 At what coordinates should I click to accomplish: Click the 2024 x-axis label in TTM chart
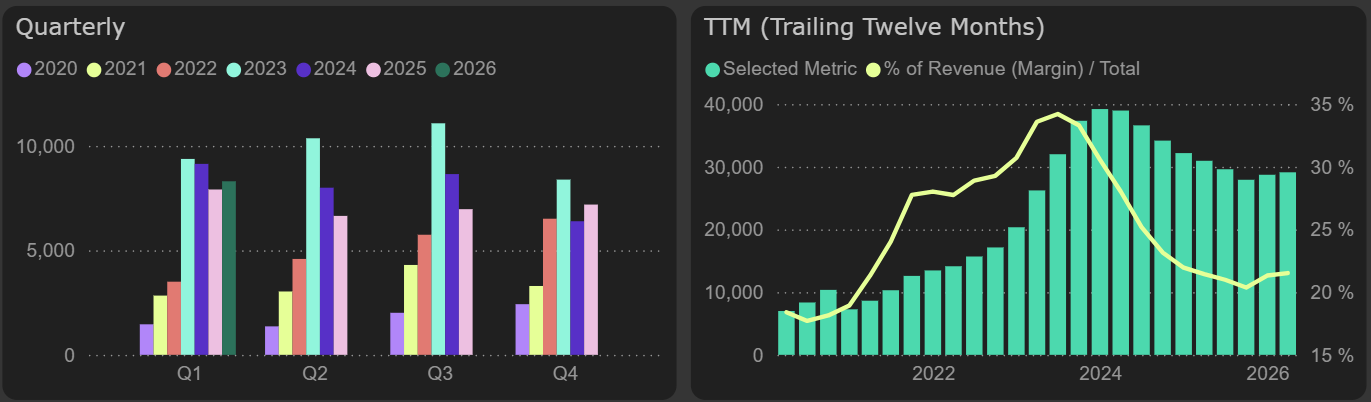click(1101, 375)
